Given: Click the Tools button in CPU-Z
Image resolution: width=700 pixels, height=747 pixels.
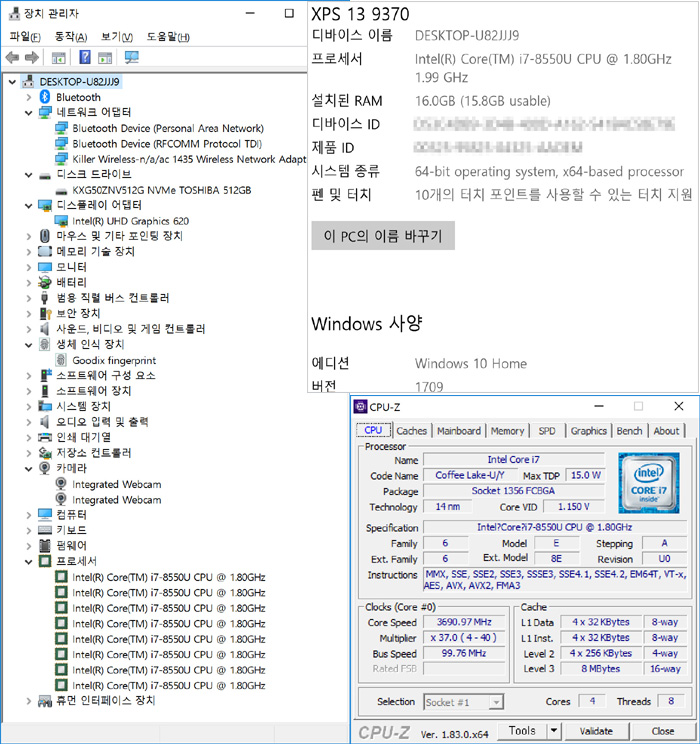Looking at the screenshot, I should pyautogui.click(x=522, y=730).
